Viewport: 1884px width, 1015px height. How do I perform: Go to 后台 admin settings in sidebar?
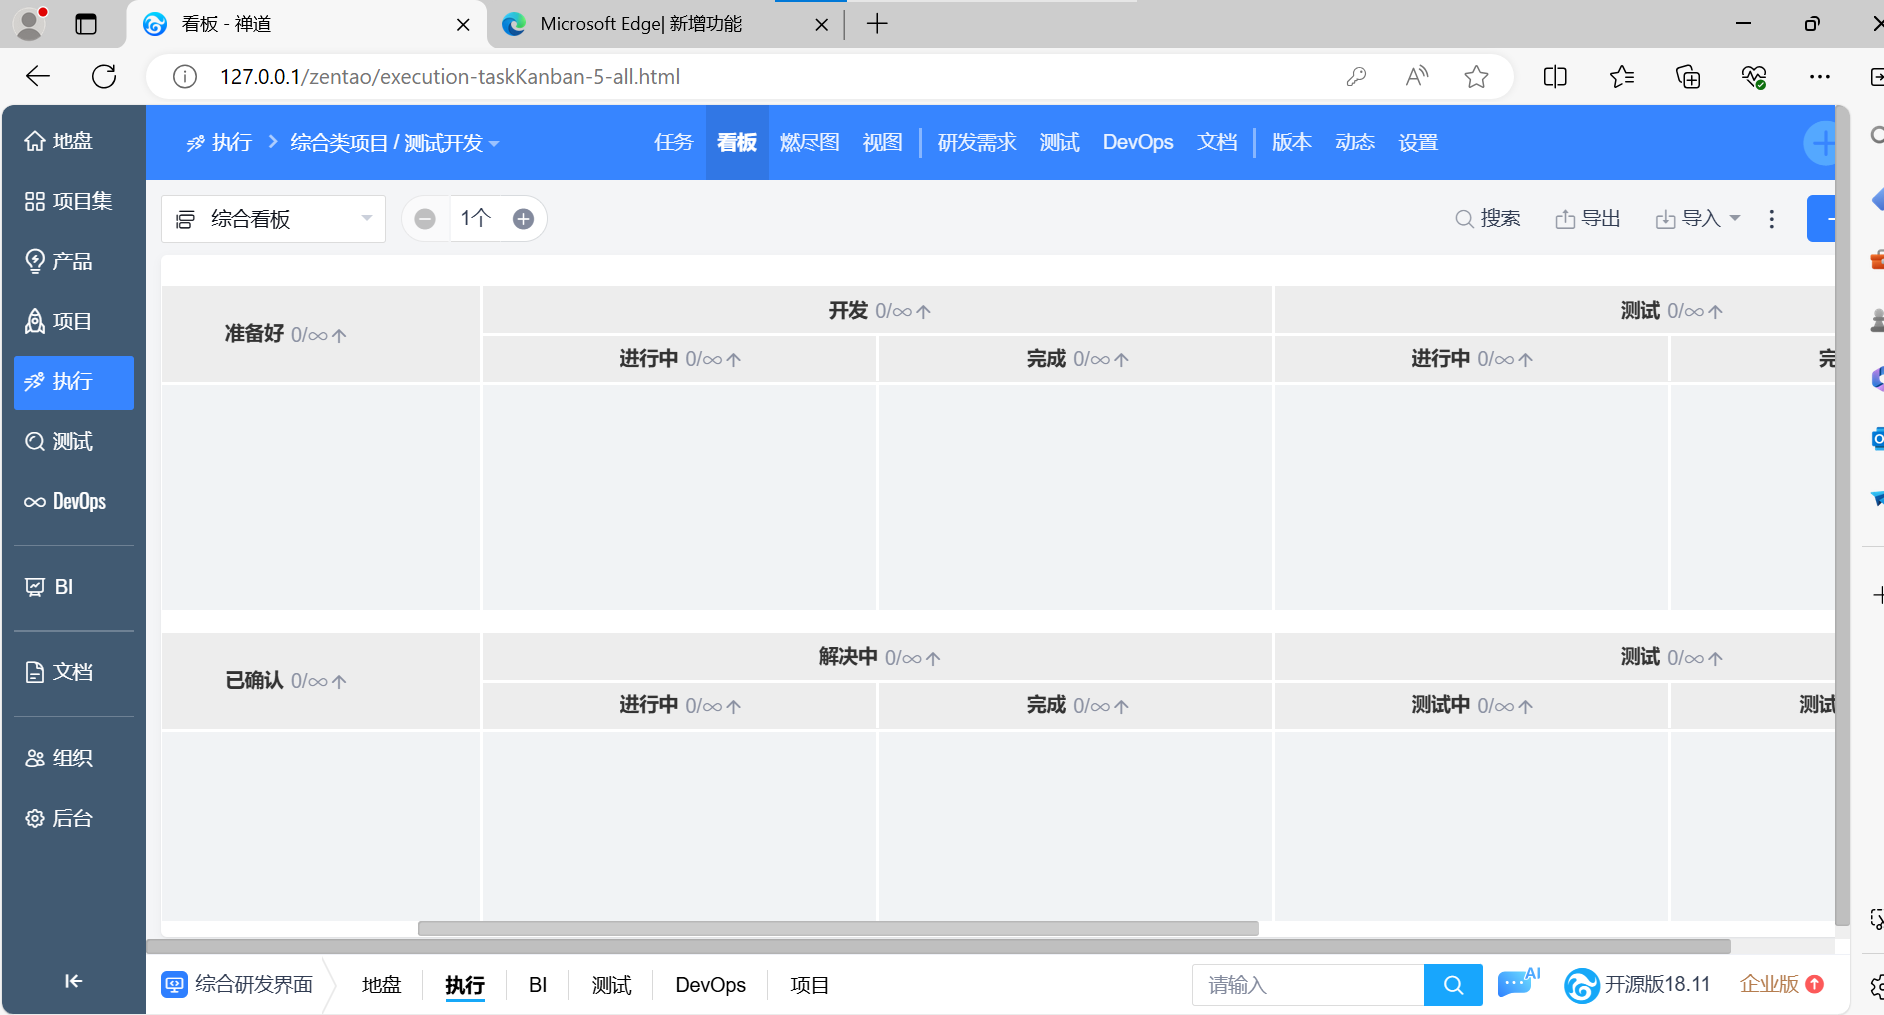click(x=72, y=818)
